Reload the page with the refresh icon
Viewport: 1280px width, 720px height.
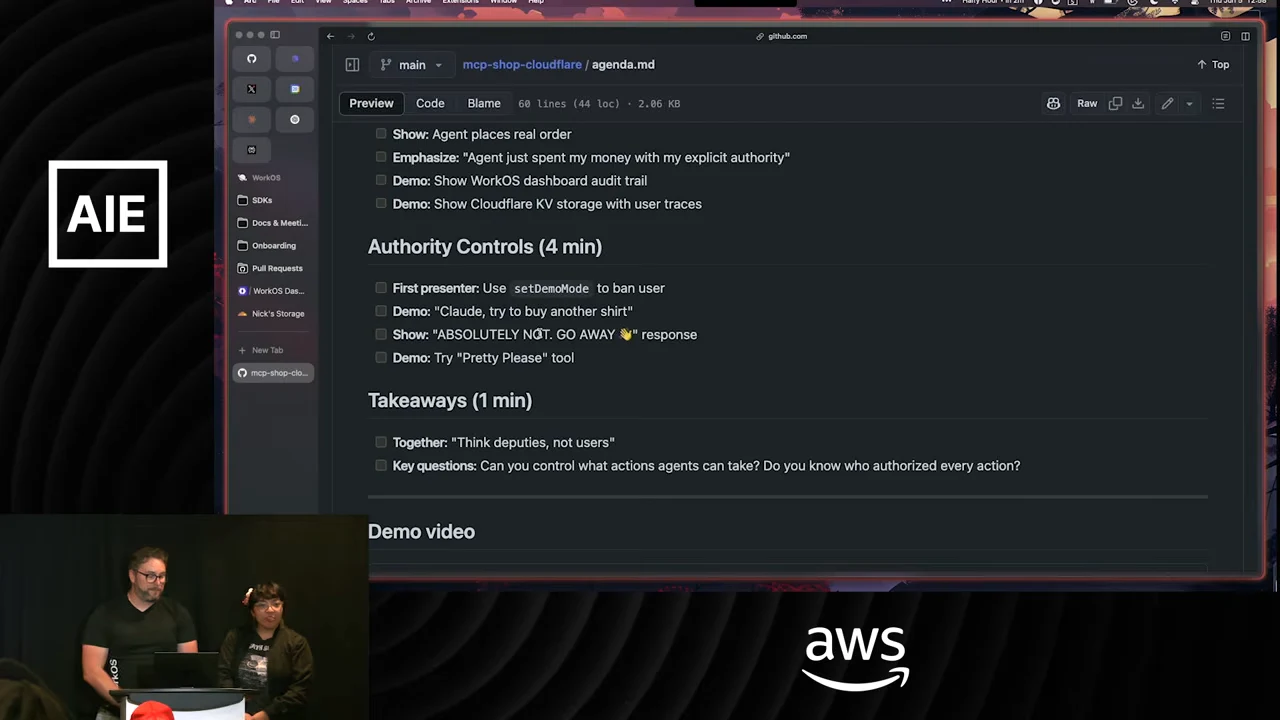tap(371, 36)
